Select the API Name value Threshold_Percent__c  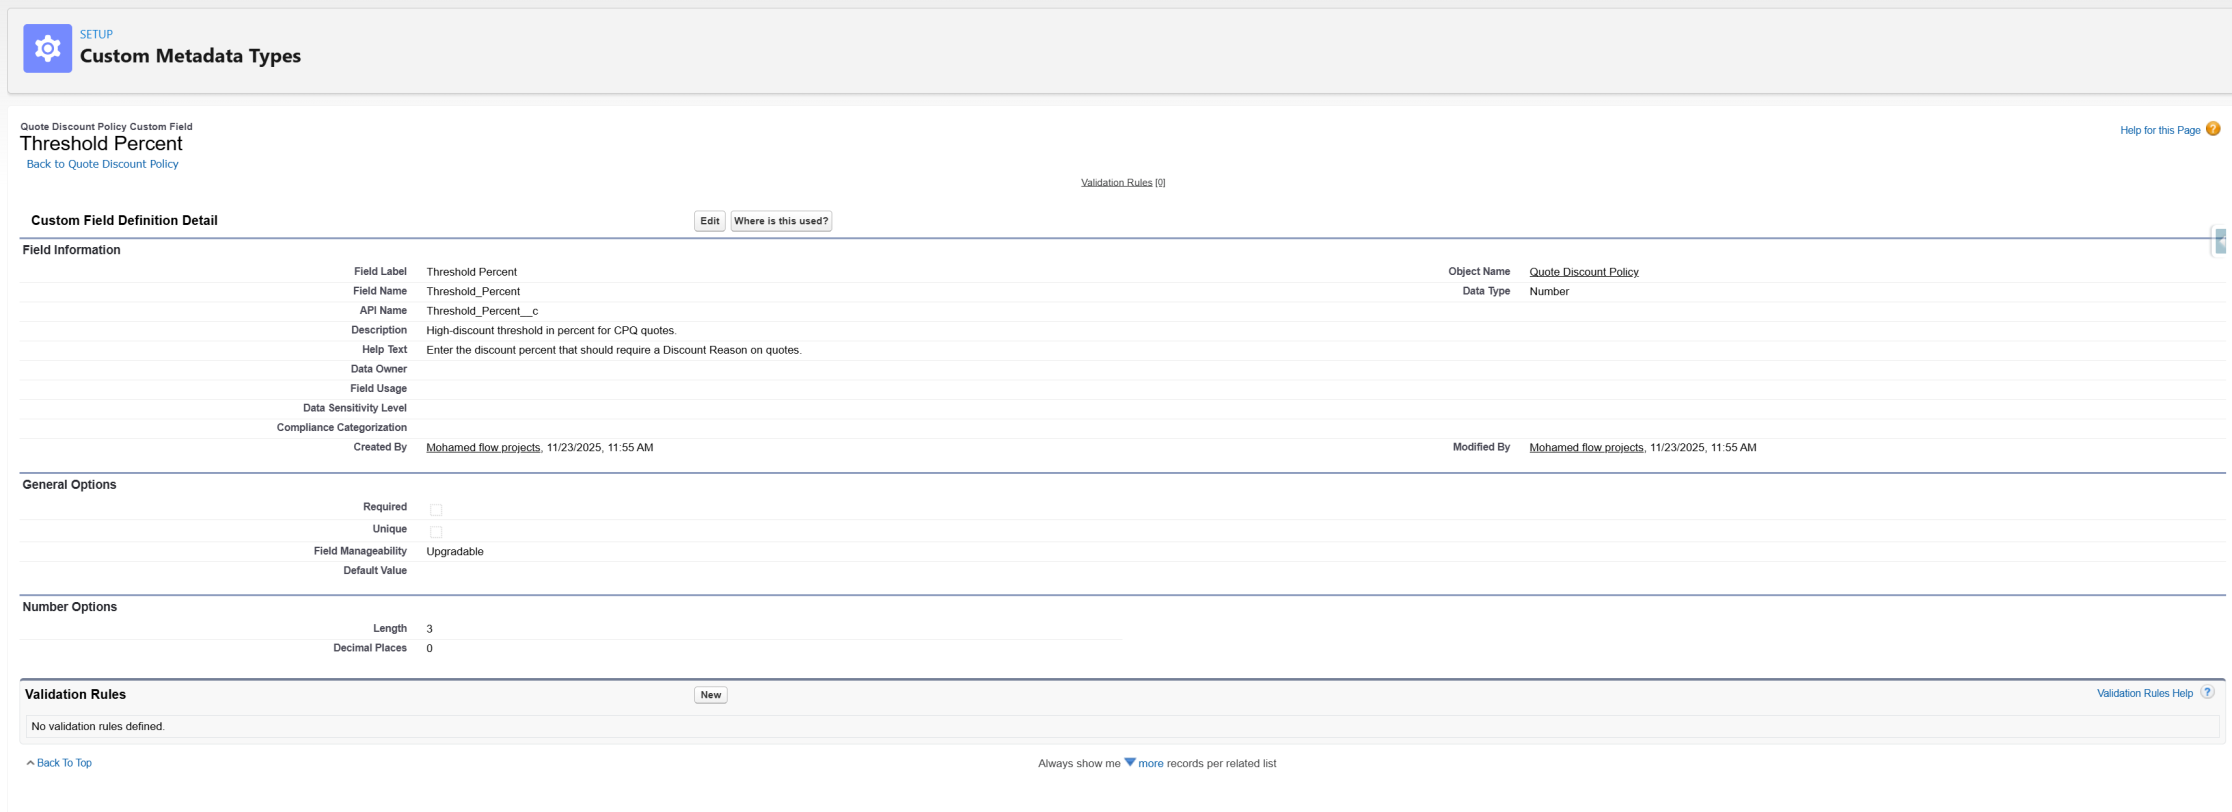point(482,311)
